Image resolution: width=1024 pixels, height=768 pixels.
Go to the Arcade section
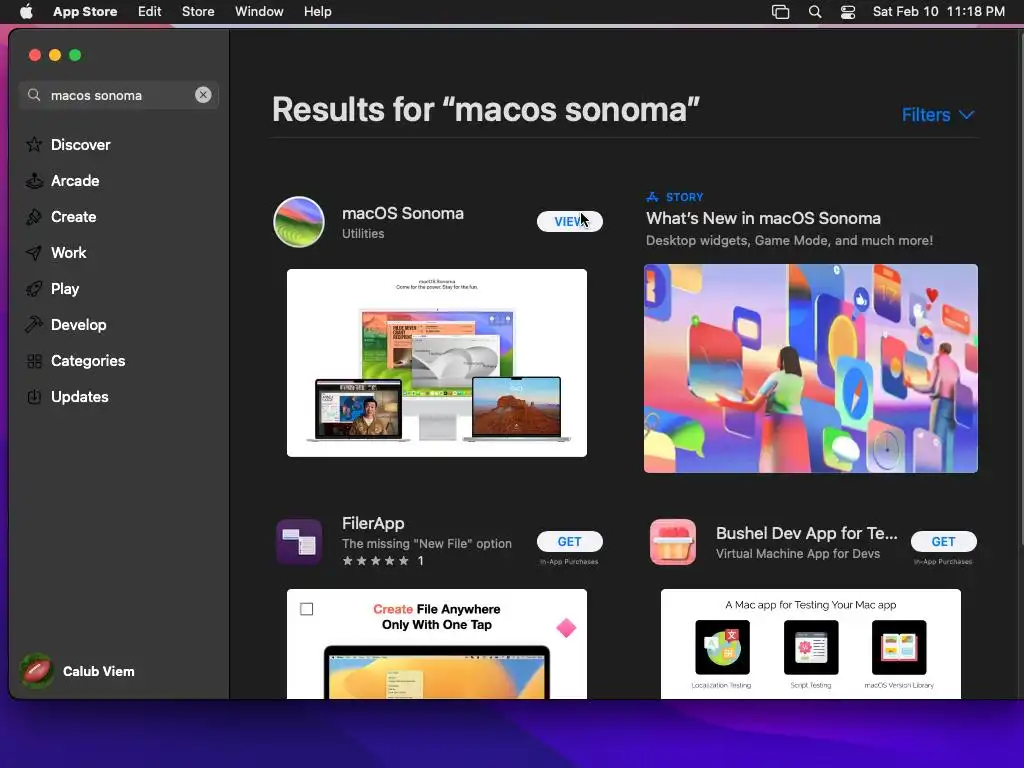pos(119,181)
